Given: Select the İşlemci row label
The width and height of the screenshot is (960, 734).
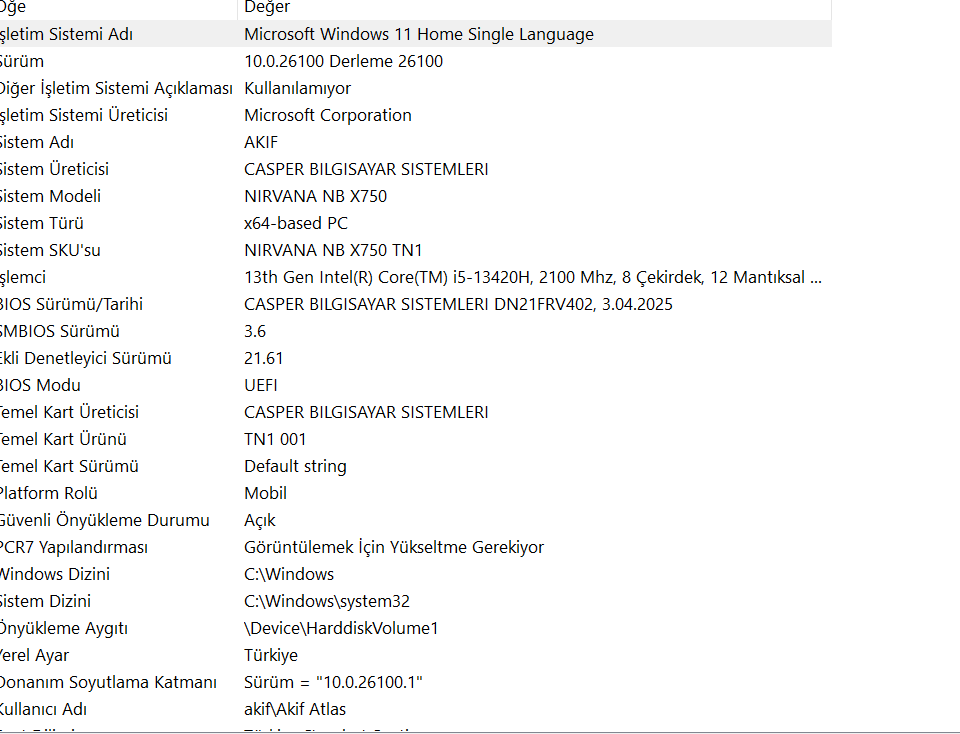Looking at the screenshot, I should pos(23,277).
